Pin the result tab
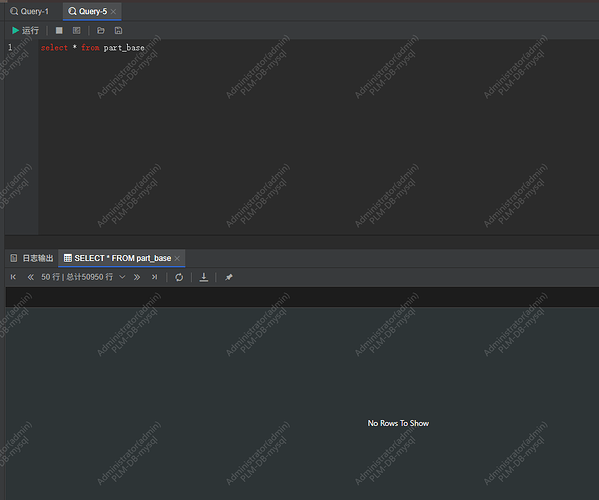Screen dimensions: 599x500 point(229,277)
